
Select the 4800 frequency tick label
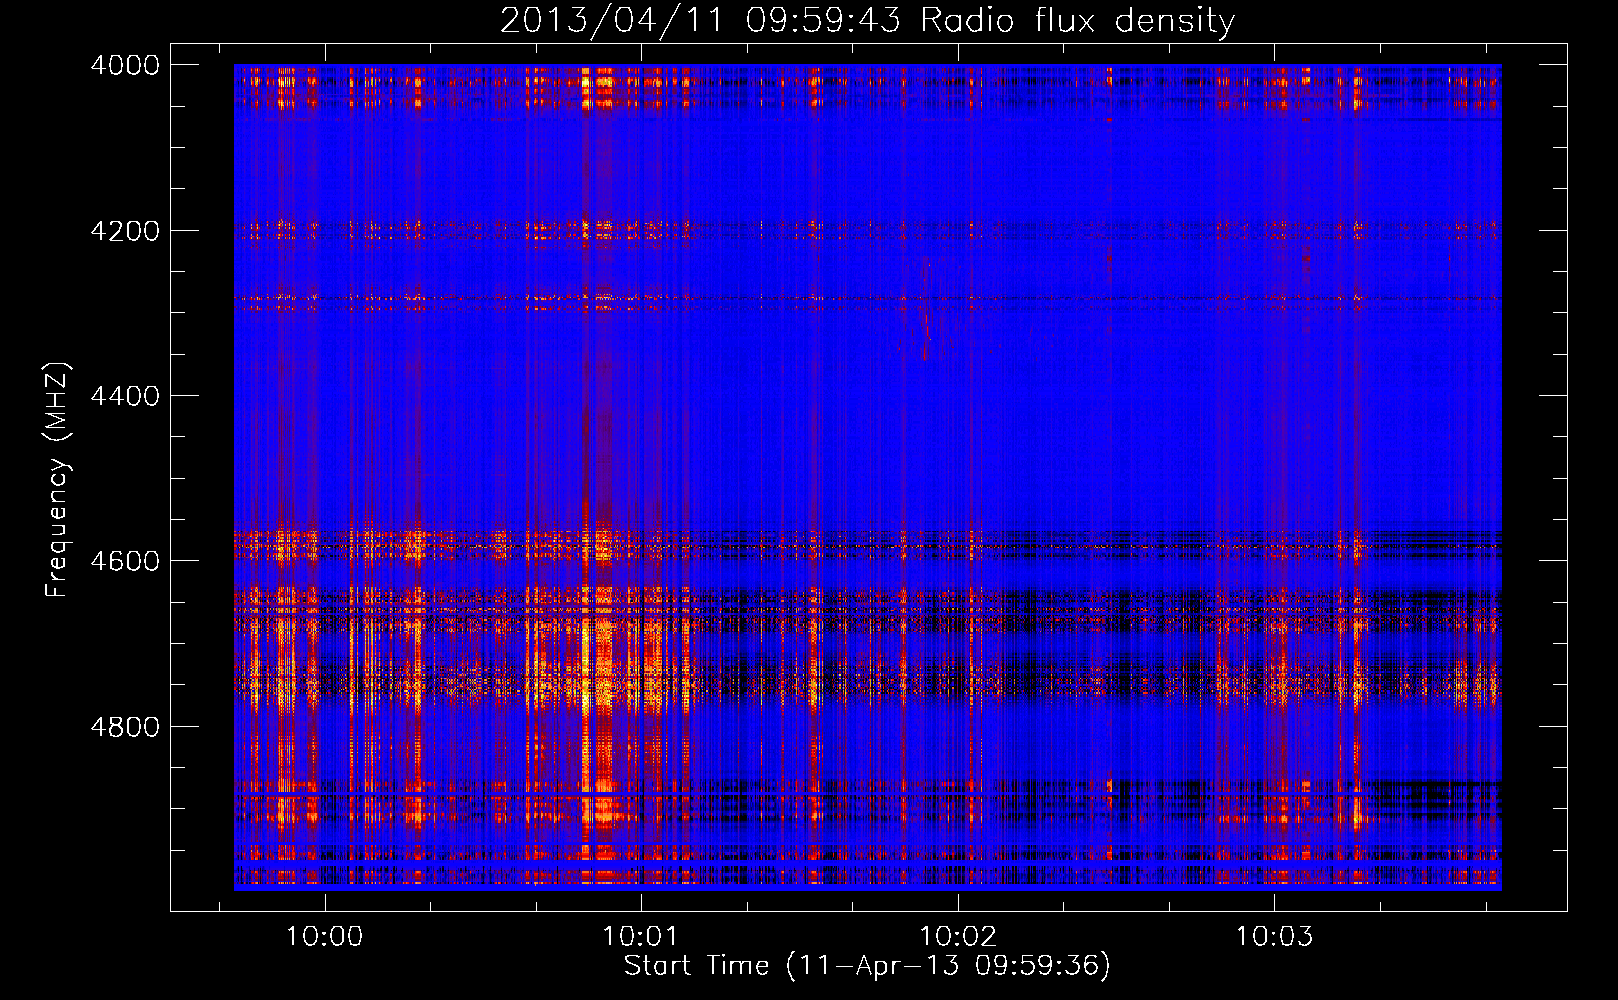click(125, 727)
